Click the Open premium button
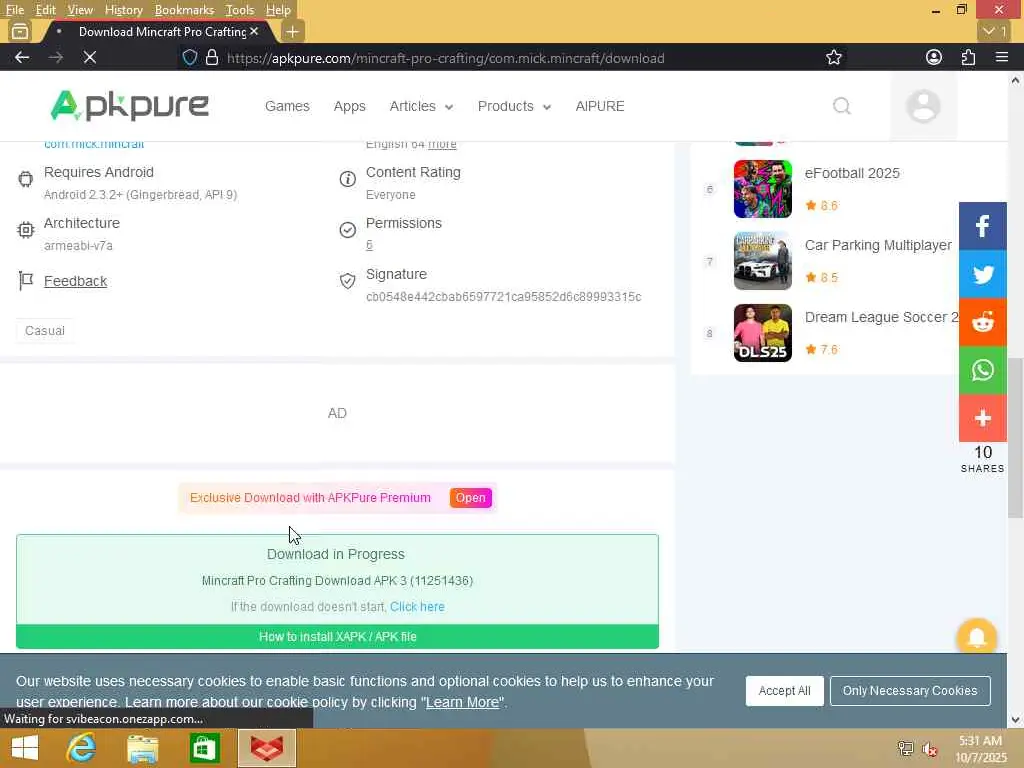This screenshot has height=768, width=1024. (470, 498)
